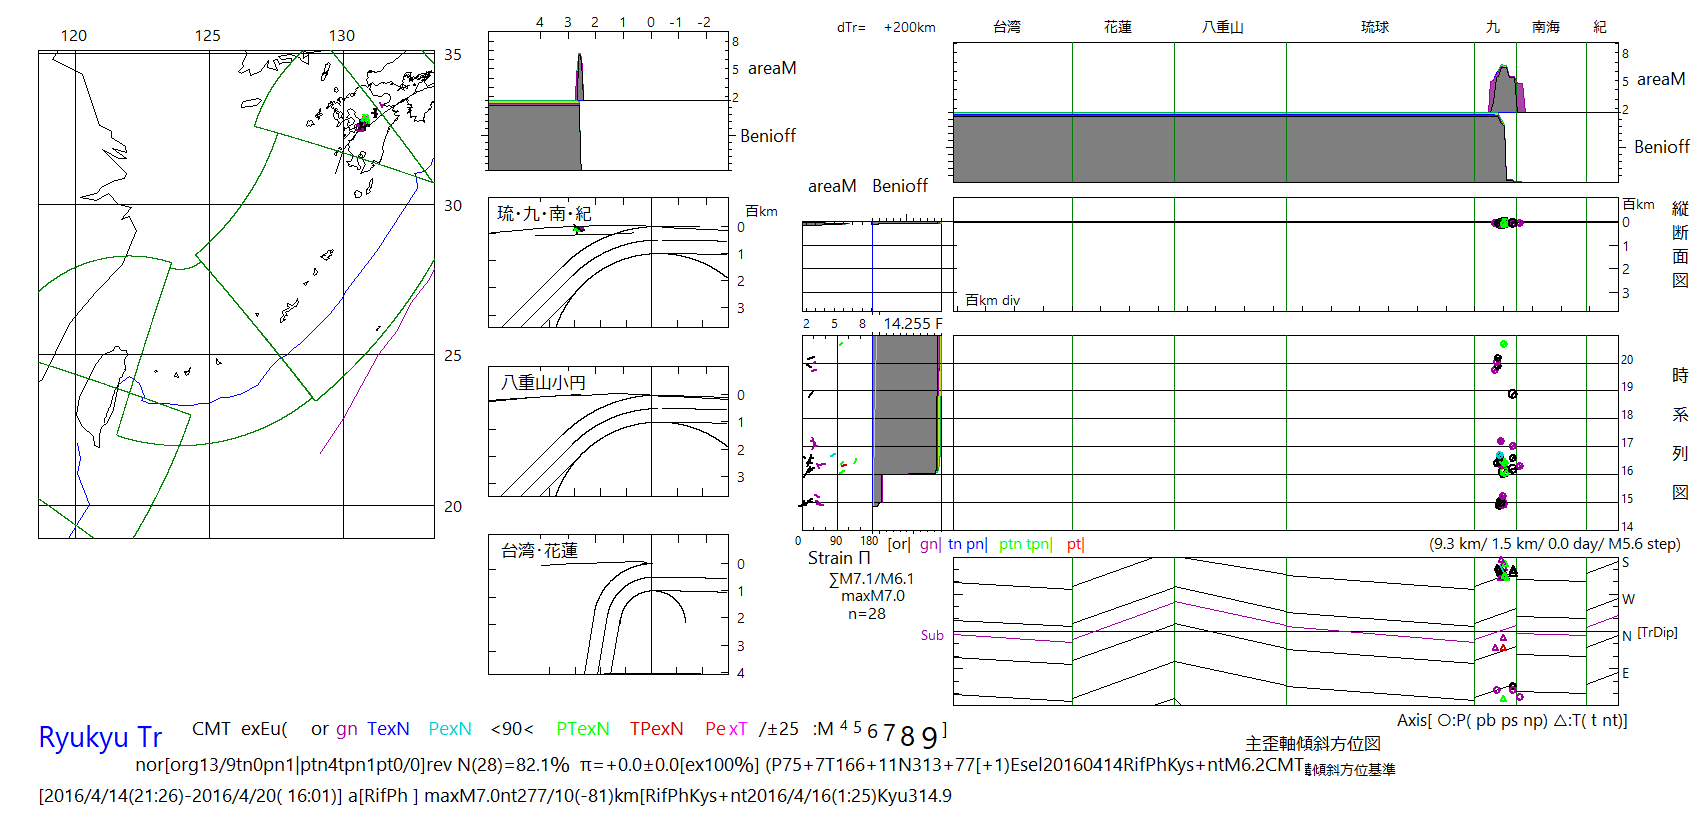1700x830 pixels.
Task: Select the 八重山 region column header
Action: [1222, 27]
